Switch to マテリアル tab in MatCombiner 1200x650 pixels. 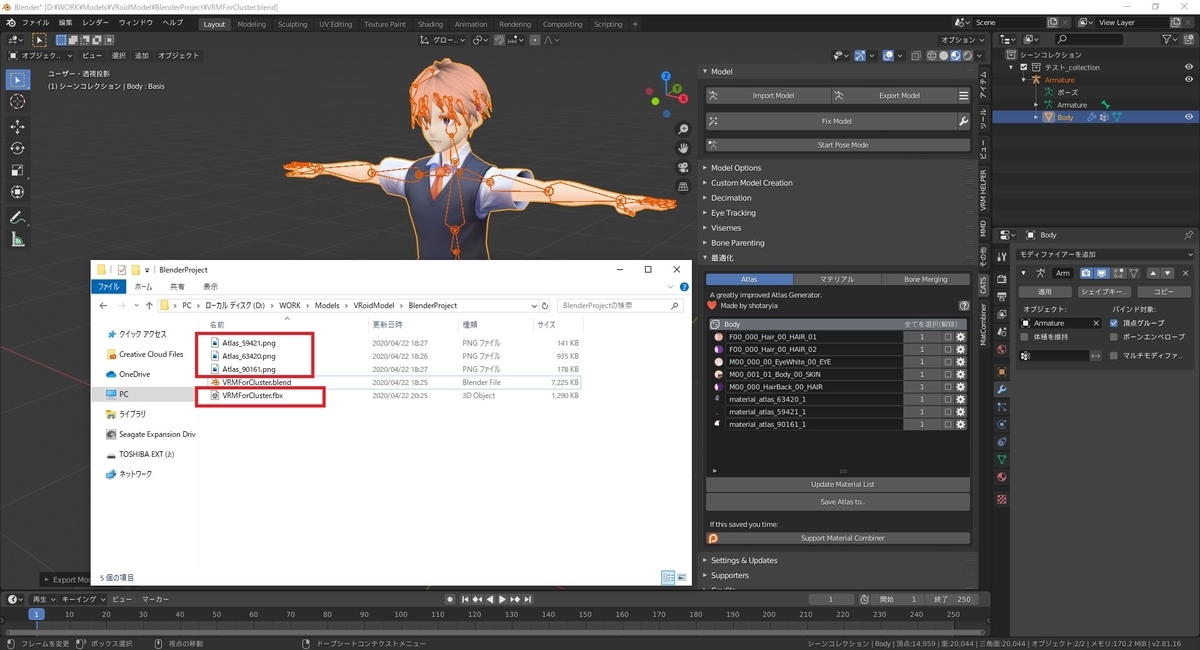coord(837,280)
